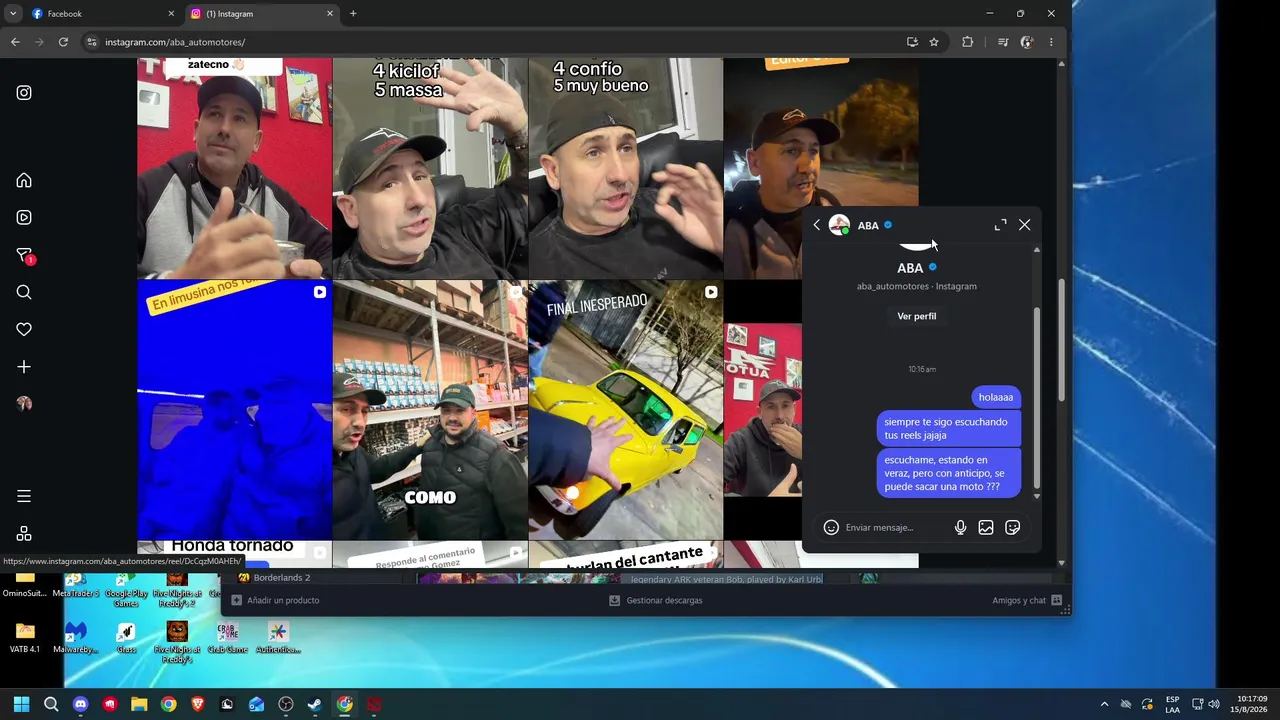This screenshot has width=1280, height=720.
Task: Click the 'siempre te sigo escuchando' message
Action: tap(949, 428)
